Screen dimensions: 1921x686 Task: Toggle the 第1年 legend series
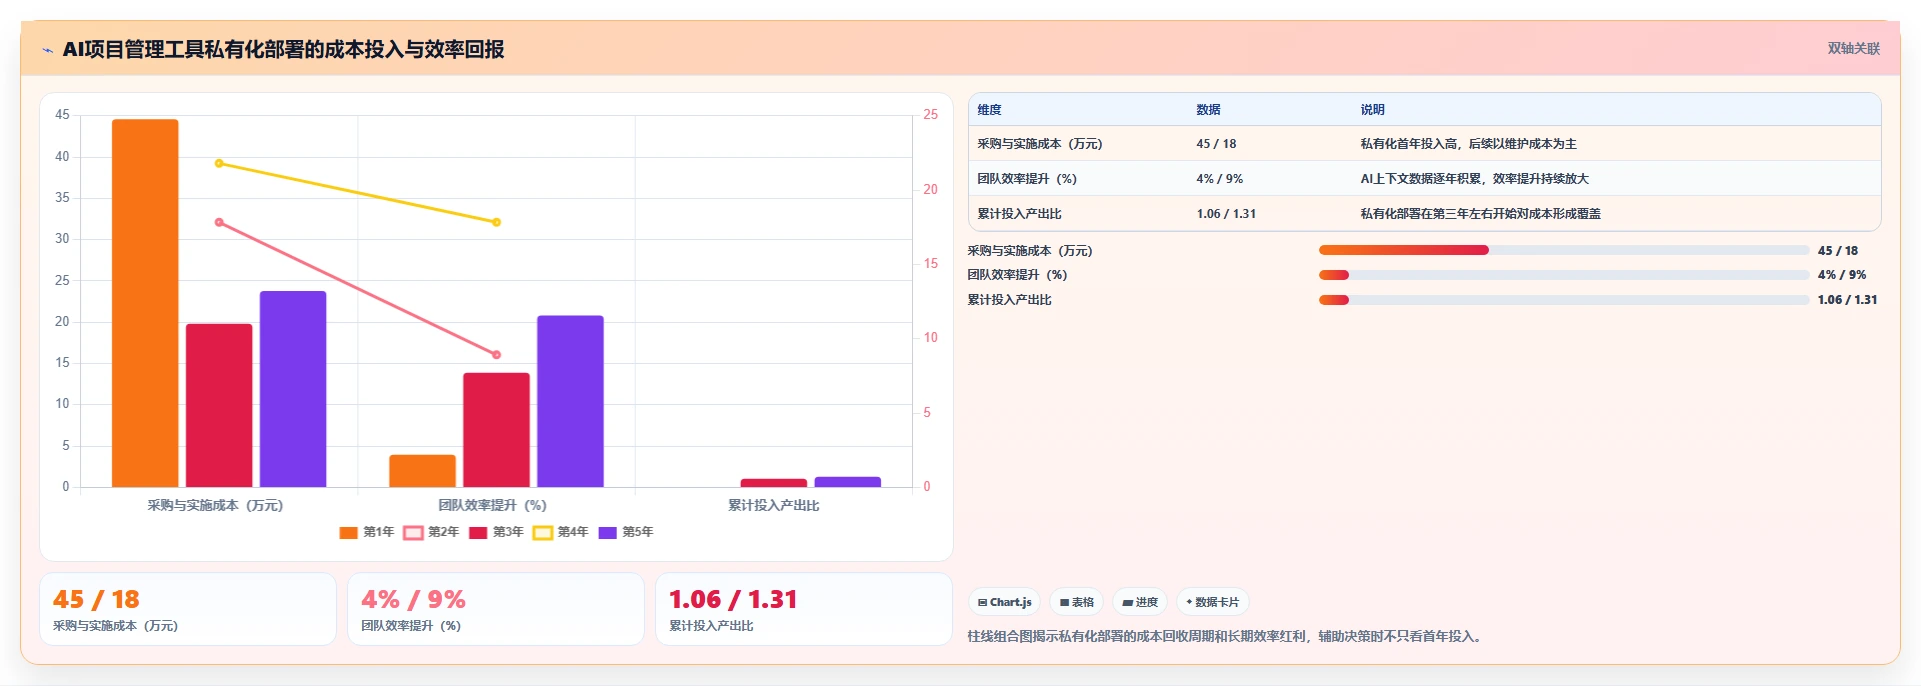pyautogui.click(x=367, y=532)
